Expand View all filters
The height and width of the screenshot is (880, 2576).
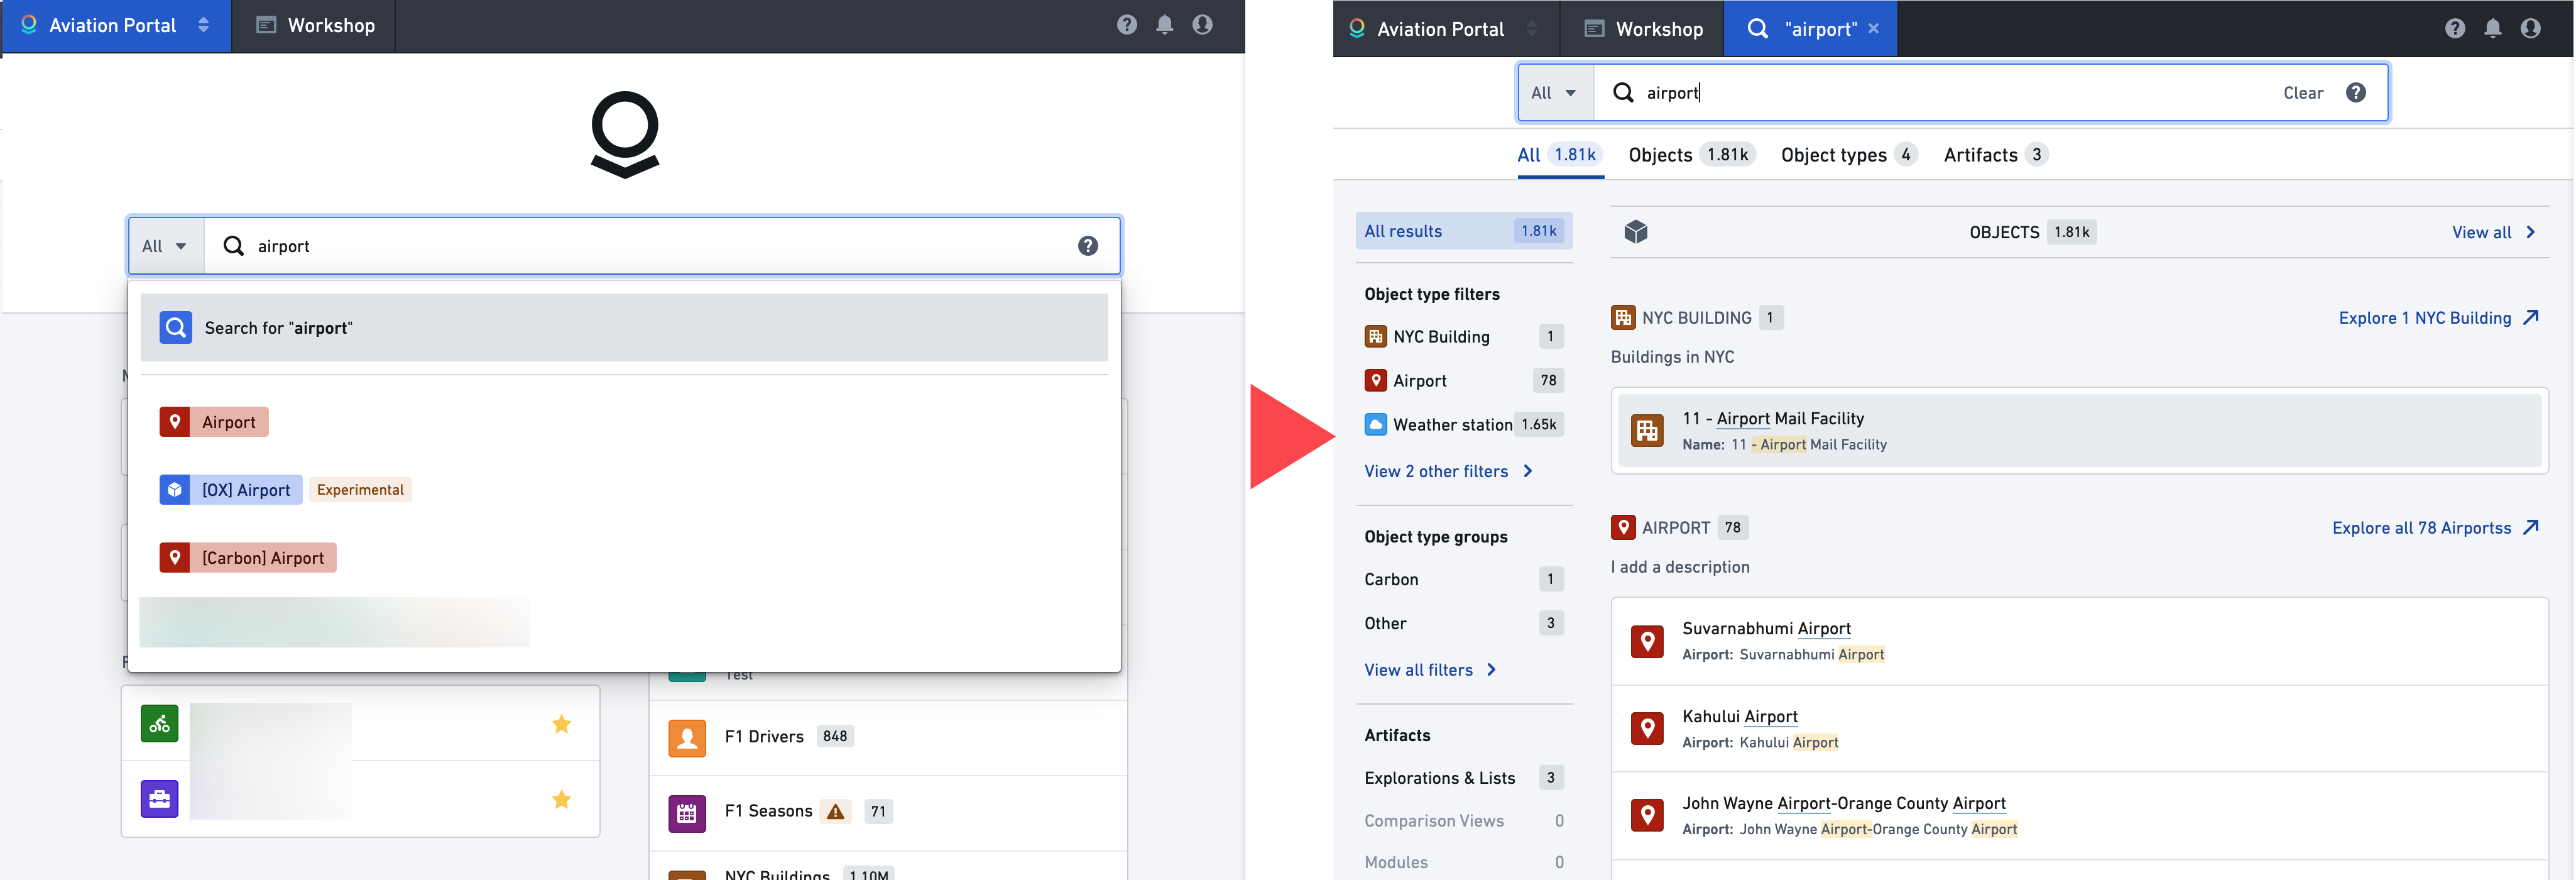(1431, 670)
